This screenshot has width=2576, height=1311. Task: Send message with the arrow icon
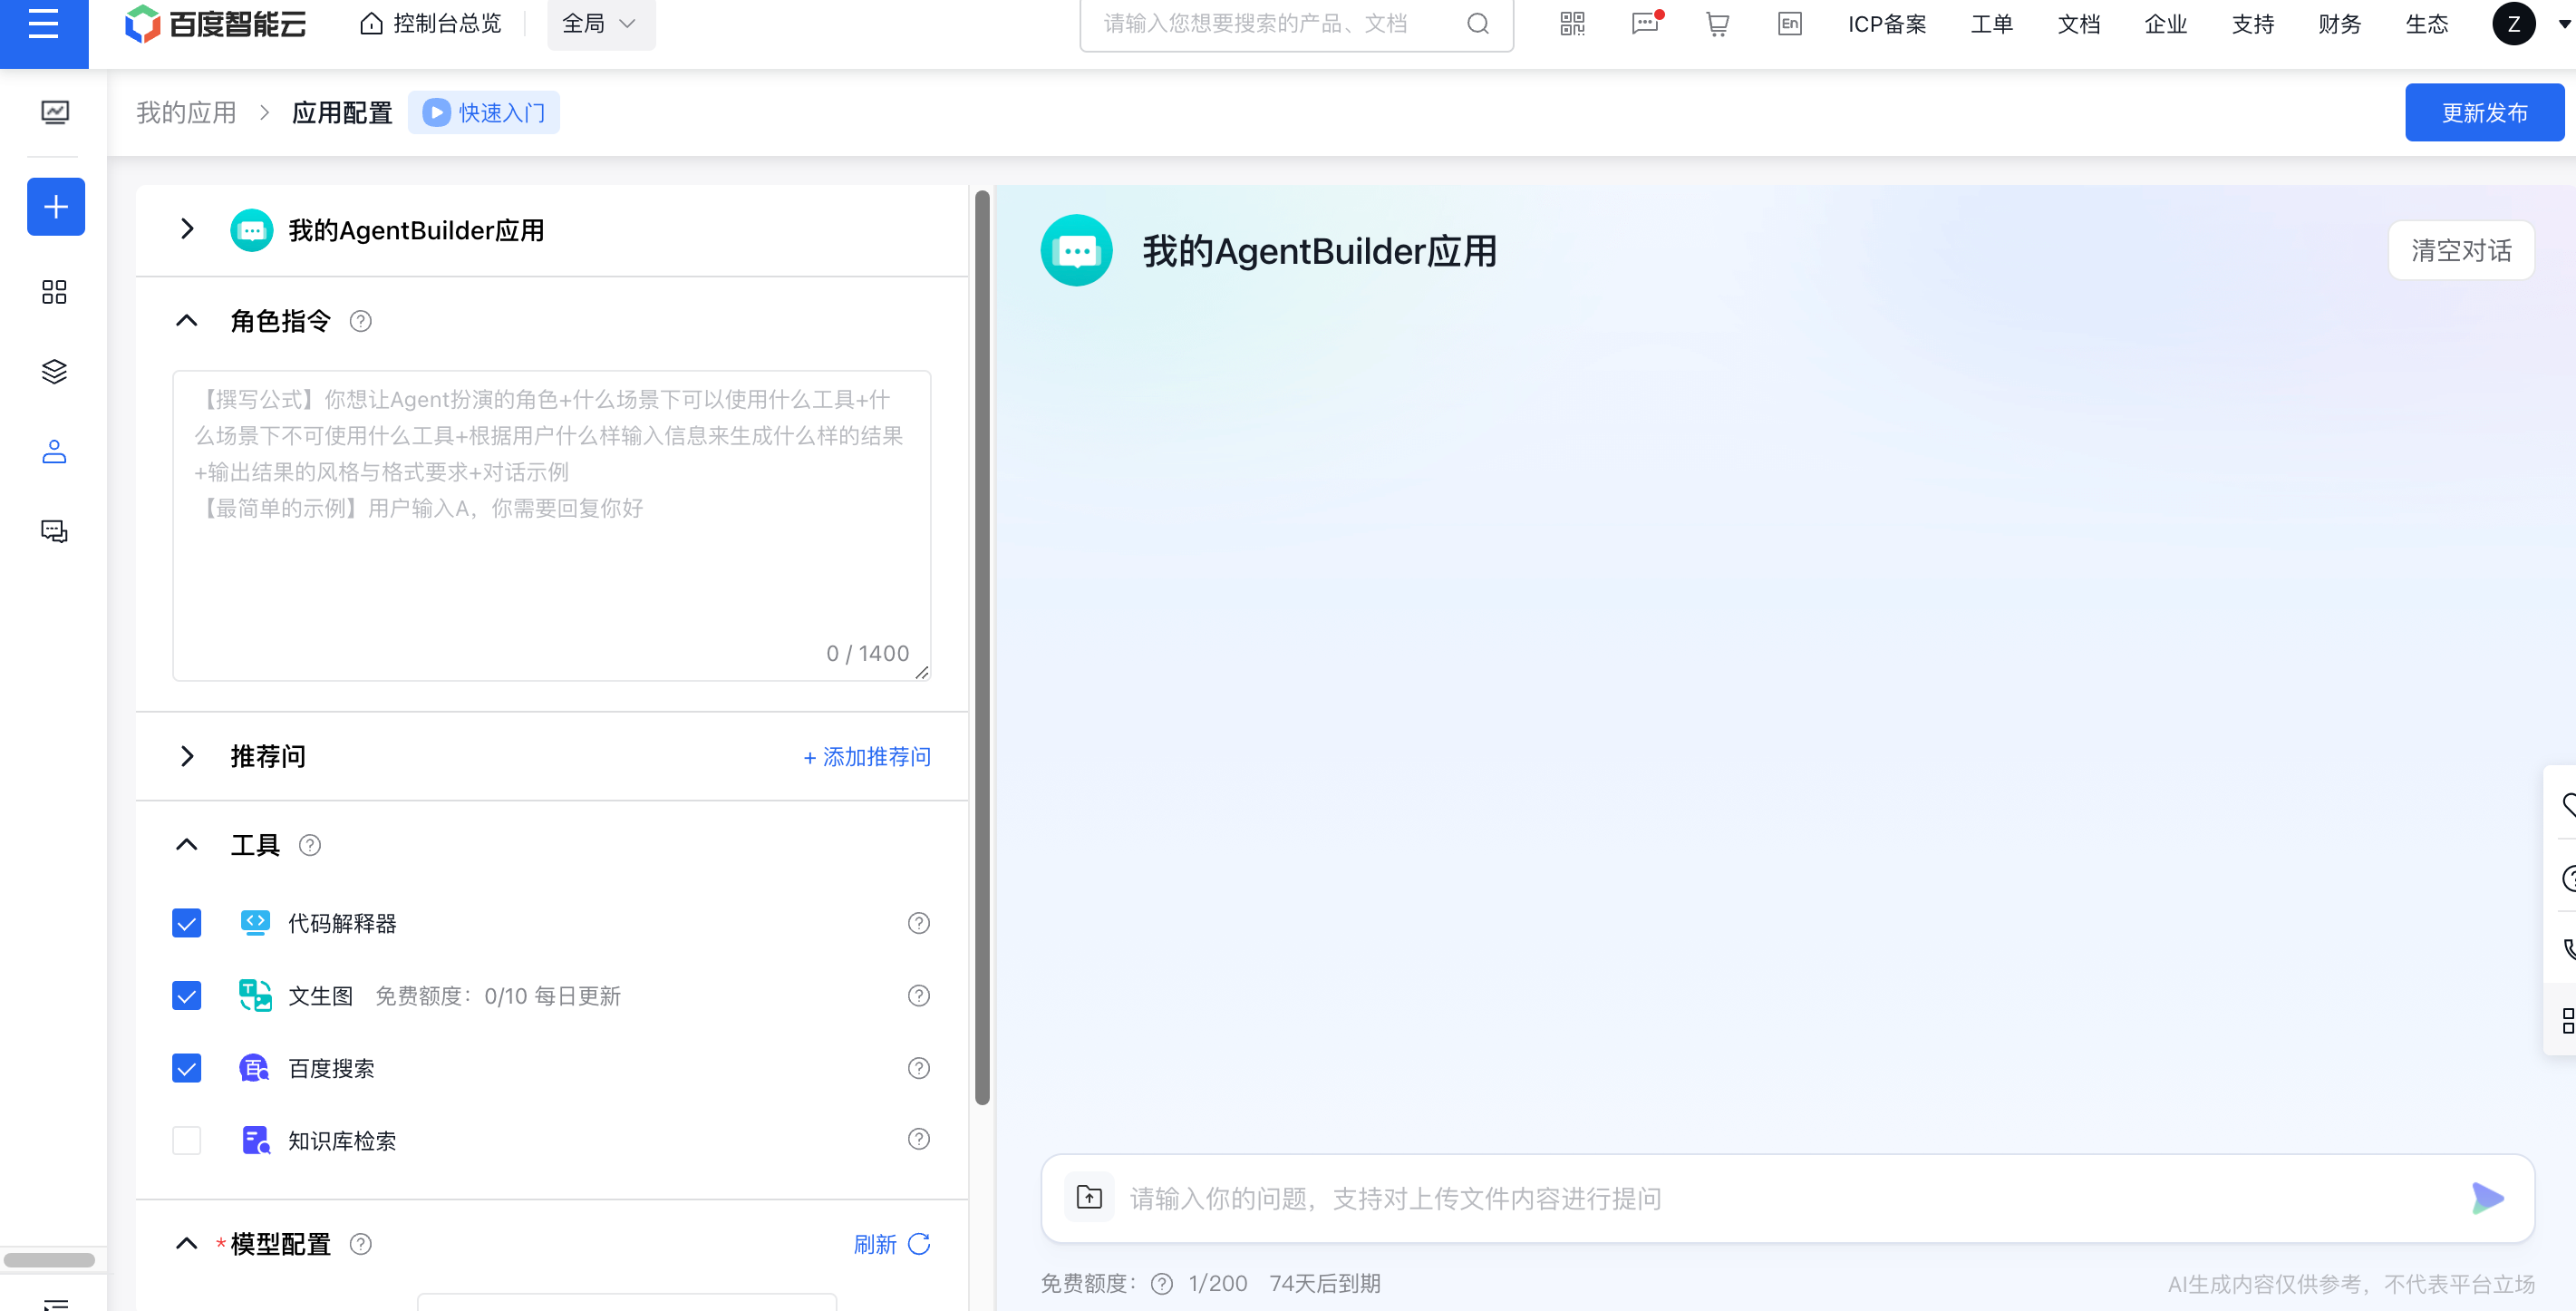(2487, 1197)
